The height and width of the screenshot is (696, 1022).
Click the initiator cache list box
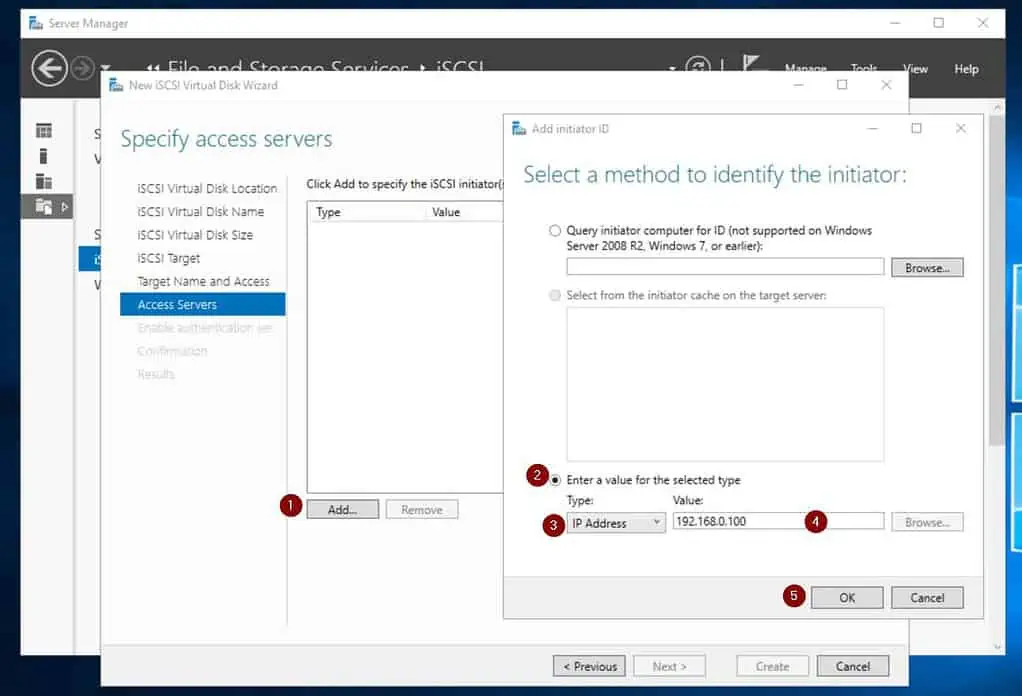725,384
